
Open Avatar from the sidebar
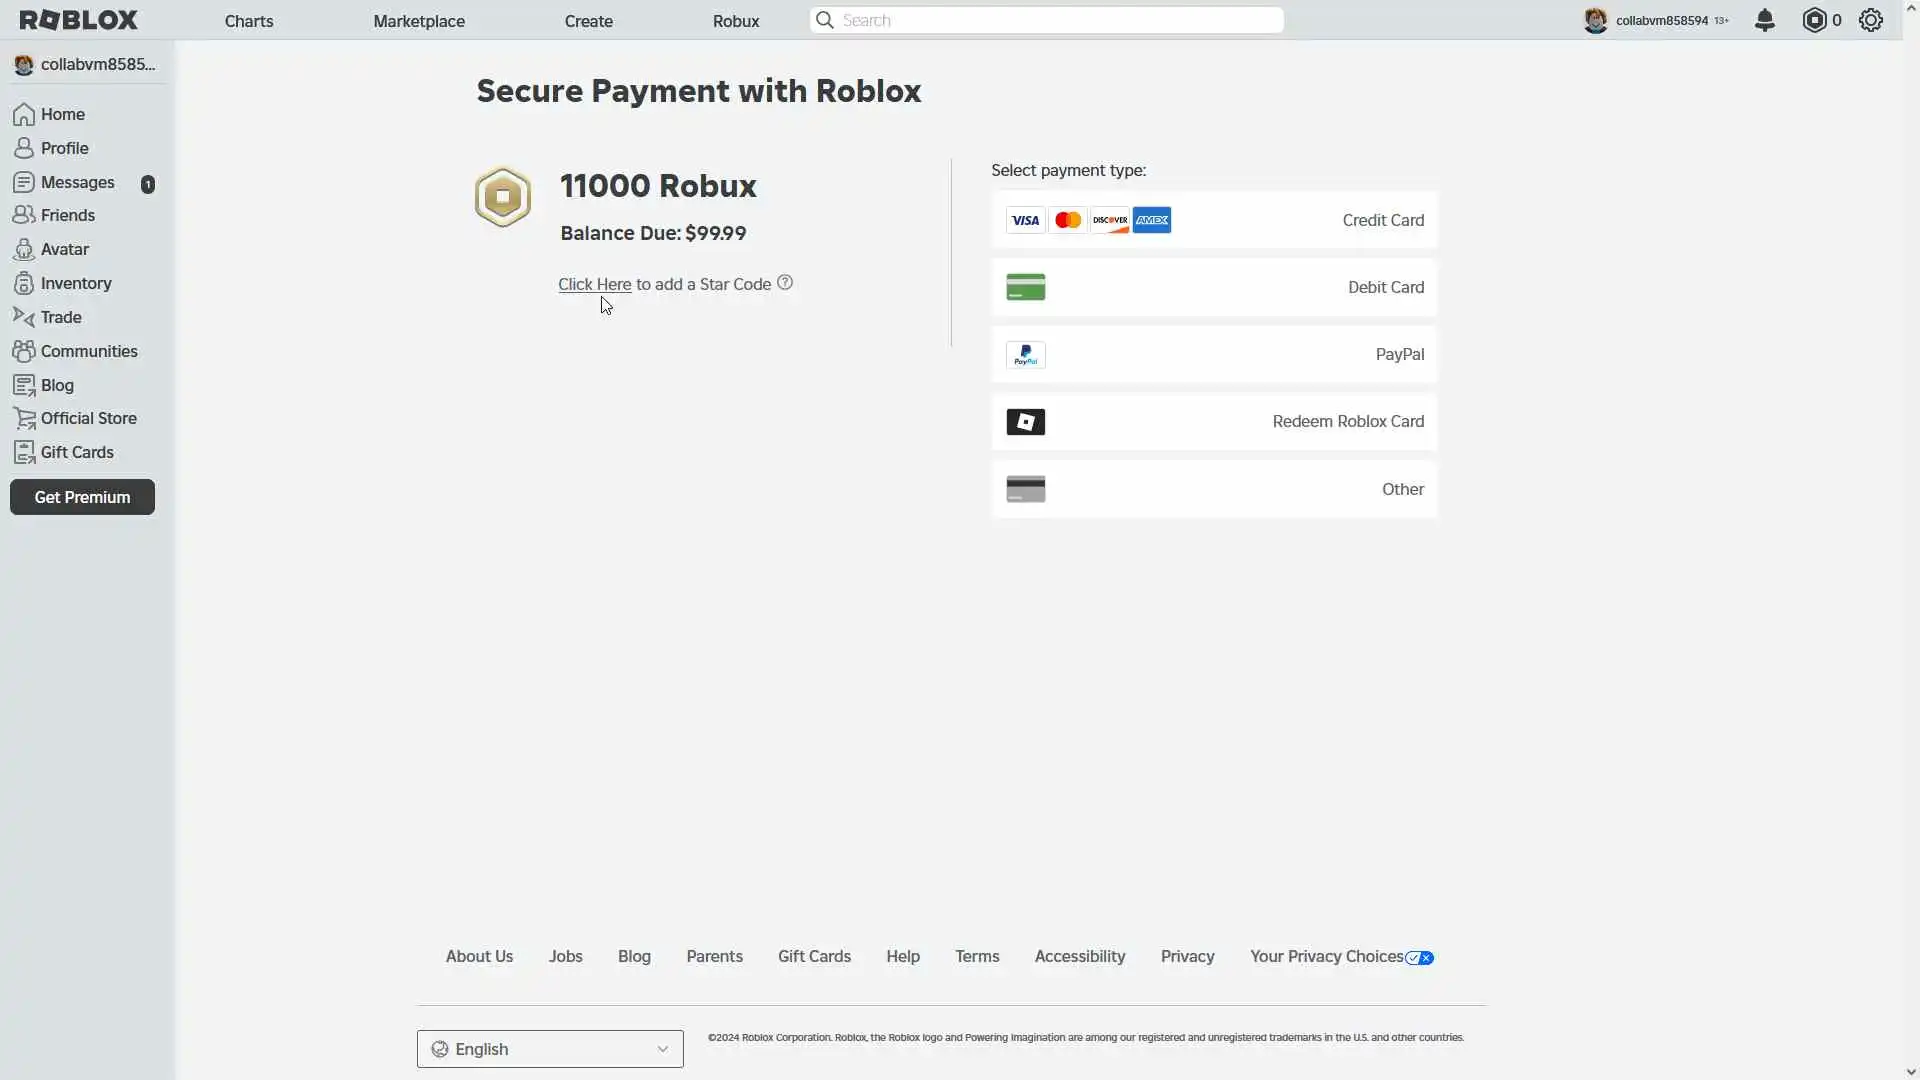[x=64, y=249]
